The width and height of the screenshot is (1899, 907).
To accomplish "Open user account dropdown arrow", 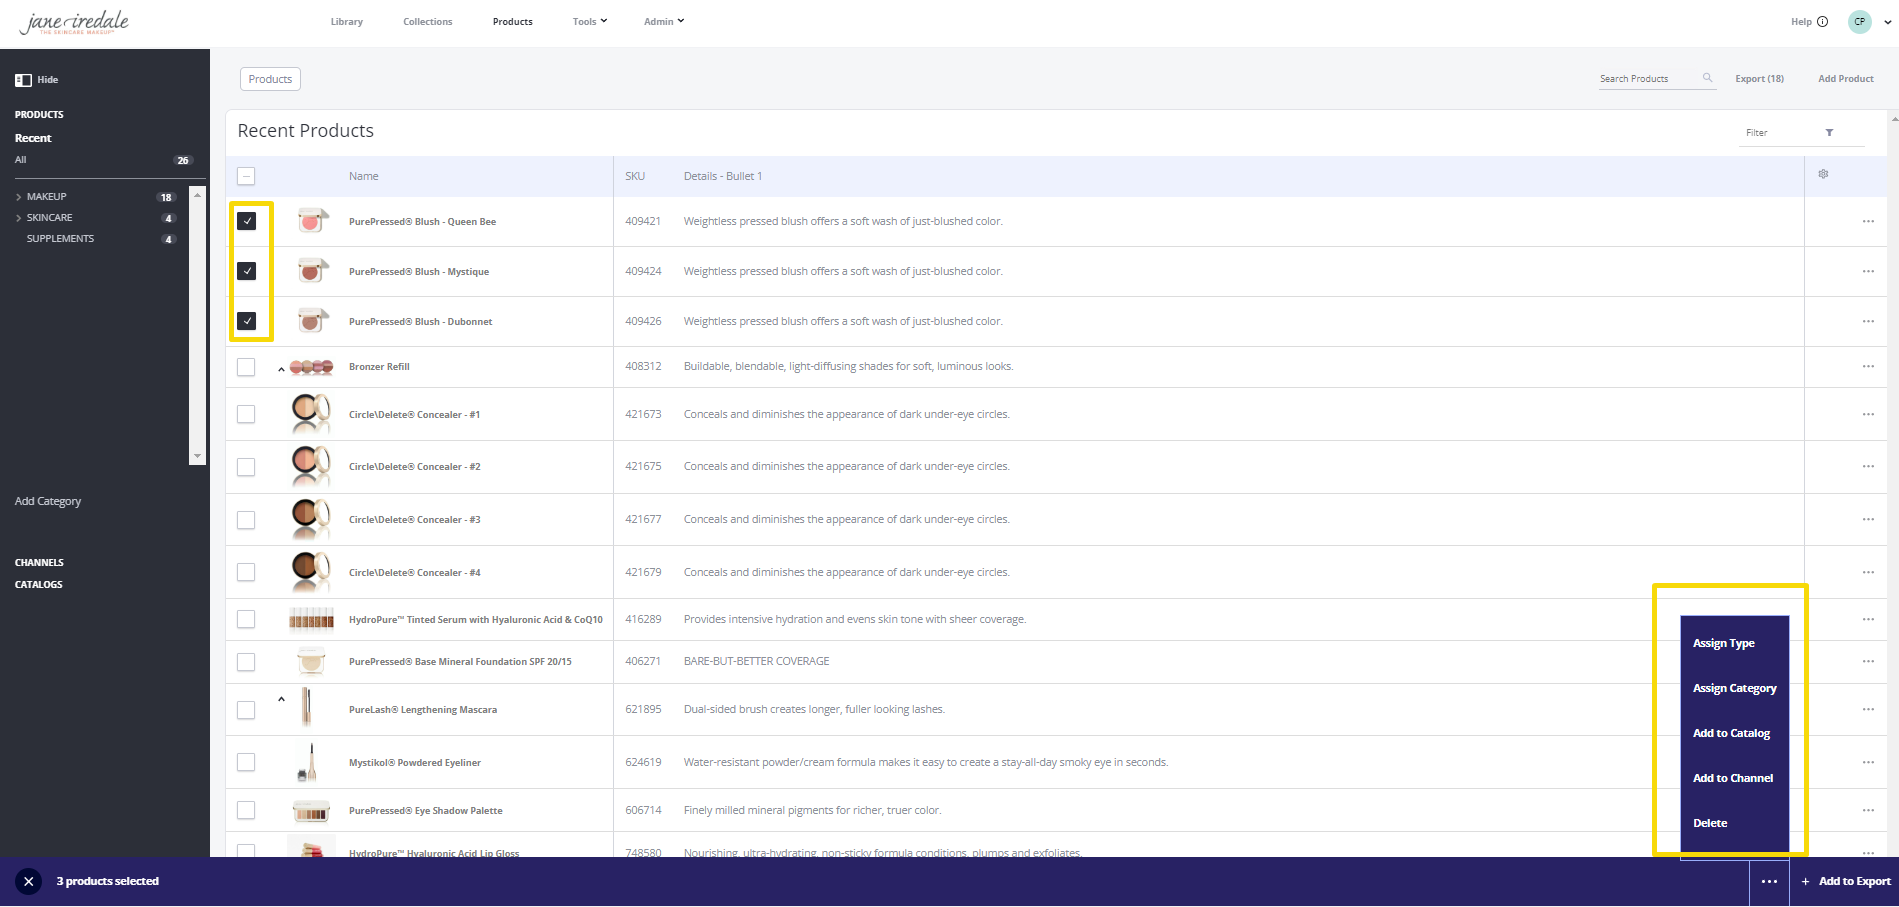I will (1887, 22).
